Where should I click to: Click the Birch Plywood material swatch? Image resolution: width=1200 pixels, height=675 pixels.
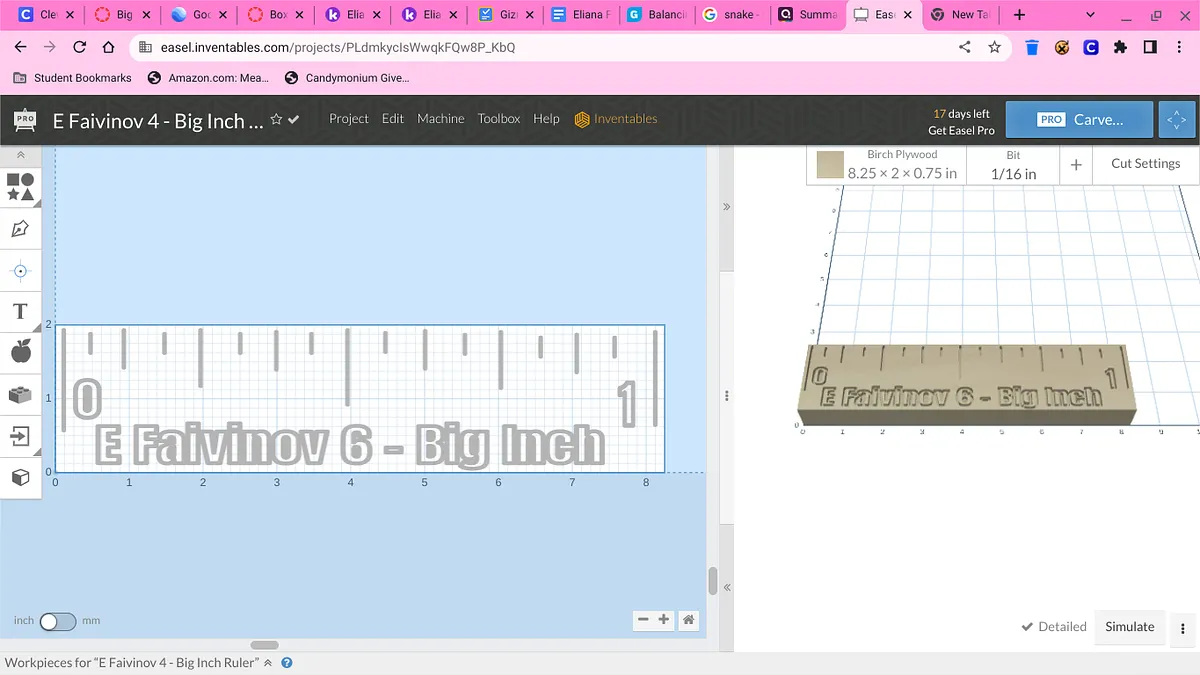pyautogui.click(x=830, y=165)
